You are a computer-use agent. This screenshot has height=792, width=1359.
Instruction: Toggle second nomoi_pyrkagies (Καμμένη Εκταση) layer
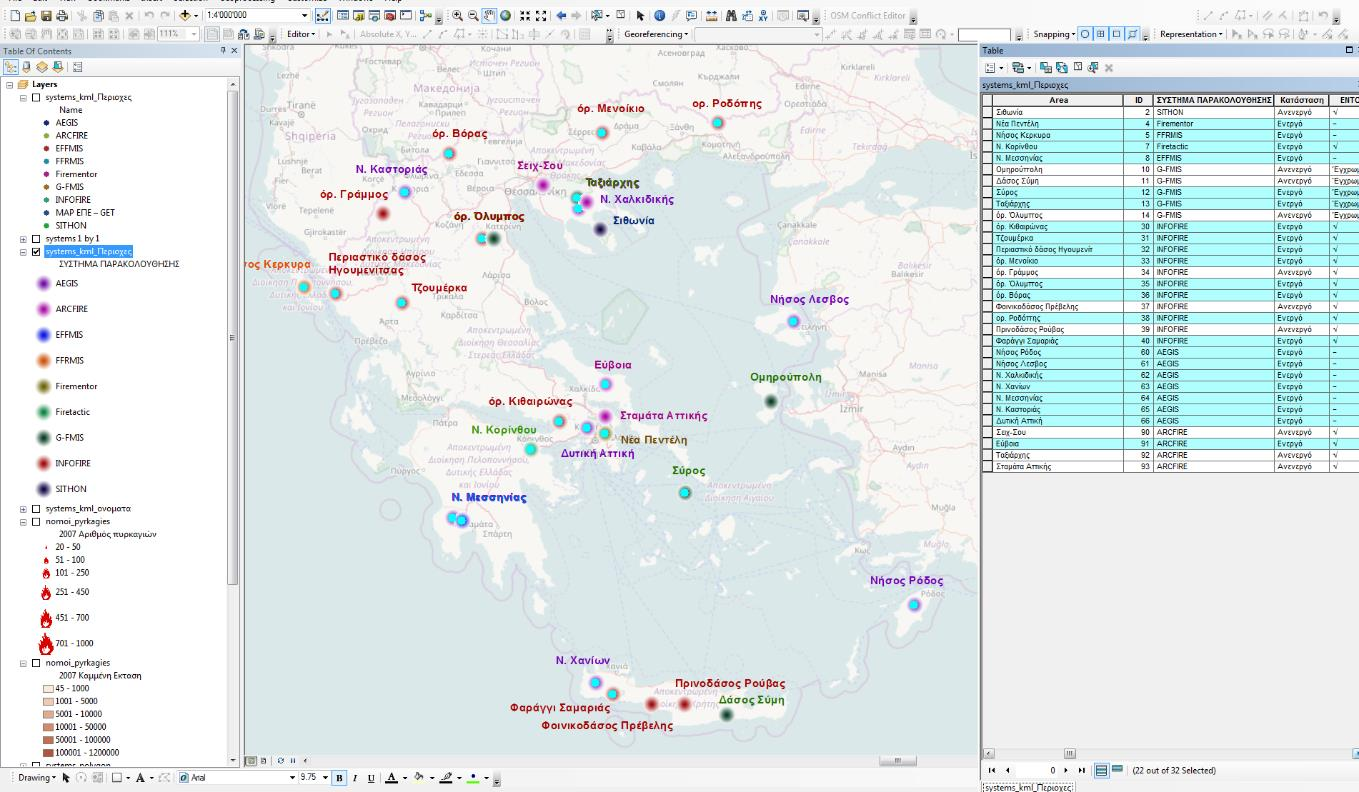tap(37, 663)
